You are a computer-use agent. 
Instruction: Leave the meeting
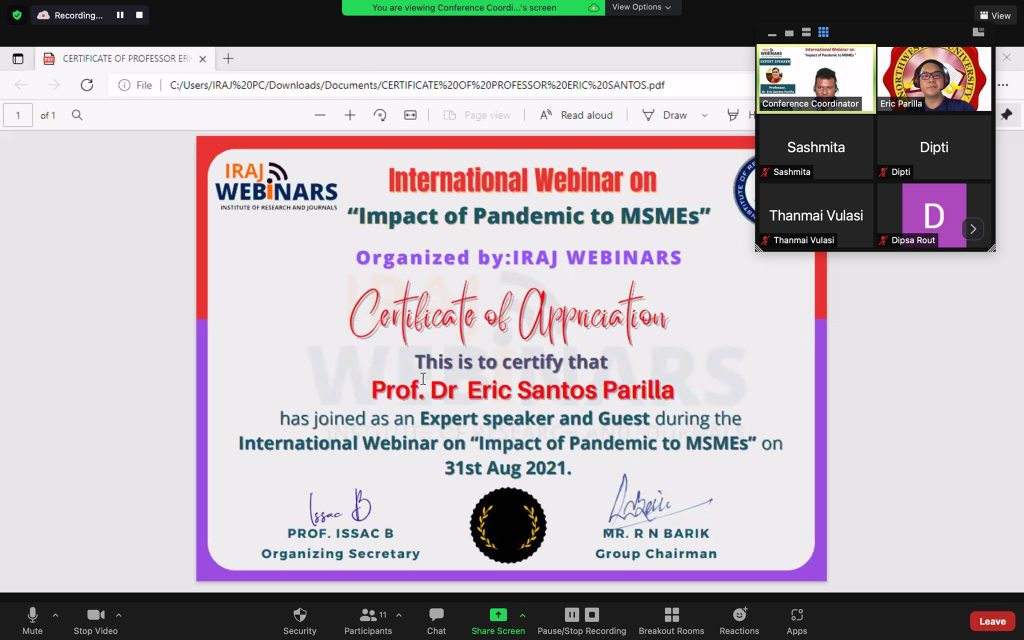[x=991, y=621]
